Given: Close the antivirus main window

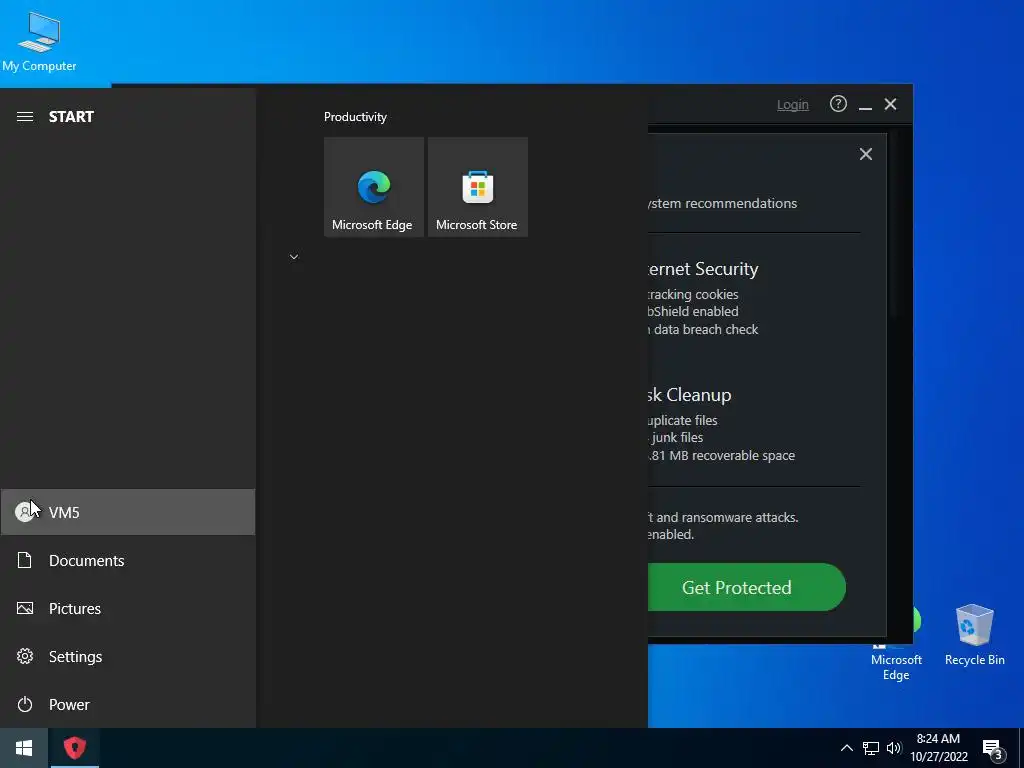Looking at the screenshot, I should point(890,104).
